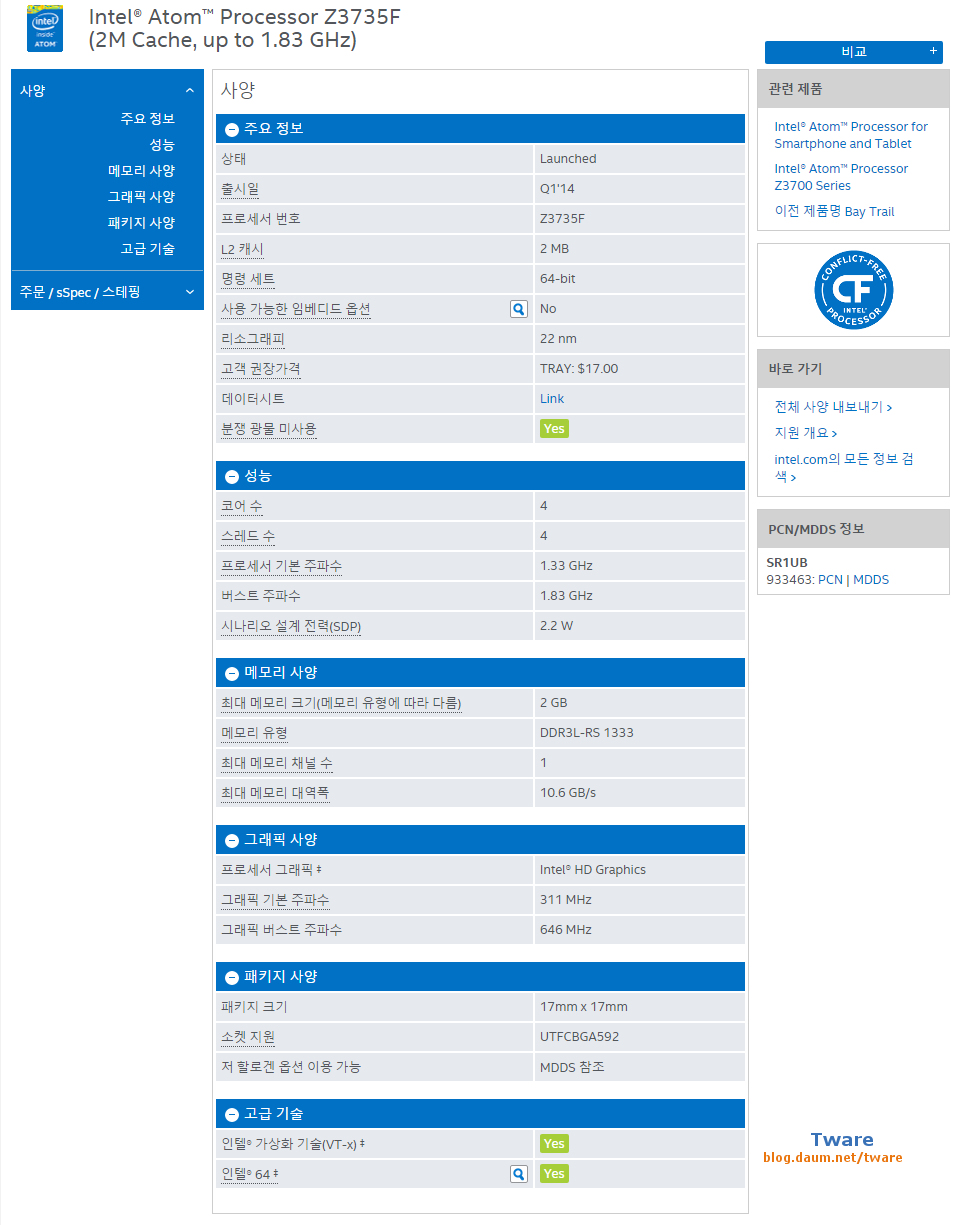This screenshot has height=1225, width=961.
Task: Click the Yes badge for 가상화 기술(VT-x)
Action: (554, 1144)
